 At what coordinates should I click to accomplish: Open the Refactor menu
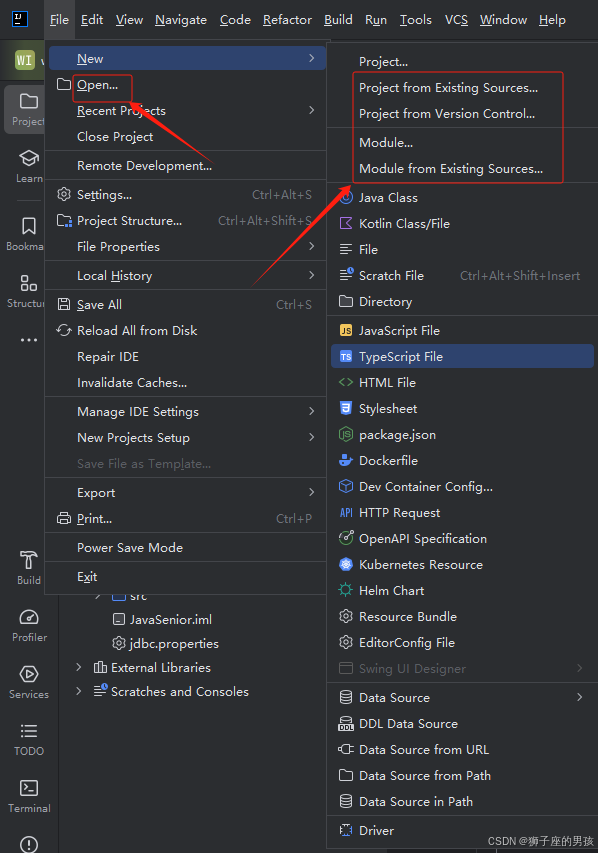point(287,20)
